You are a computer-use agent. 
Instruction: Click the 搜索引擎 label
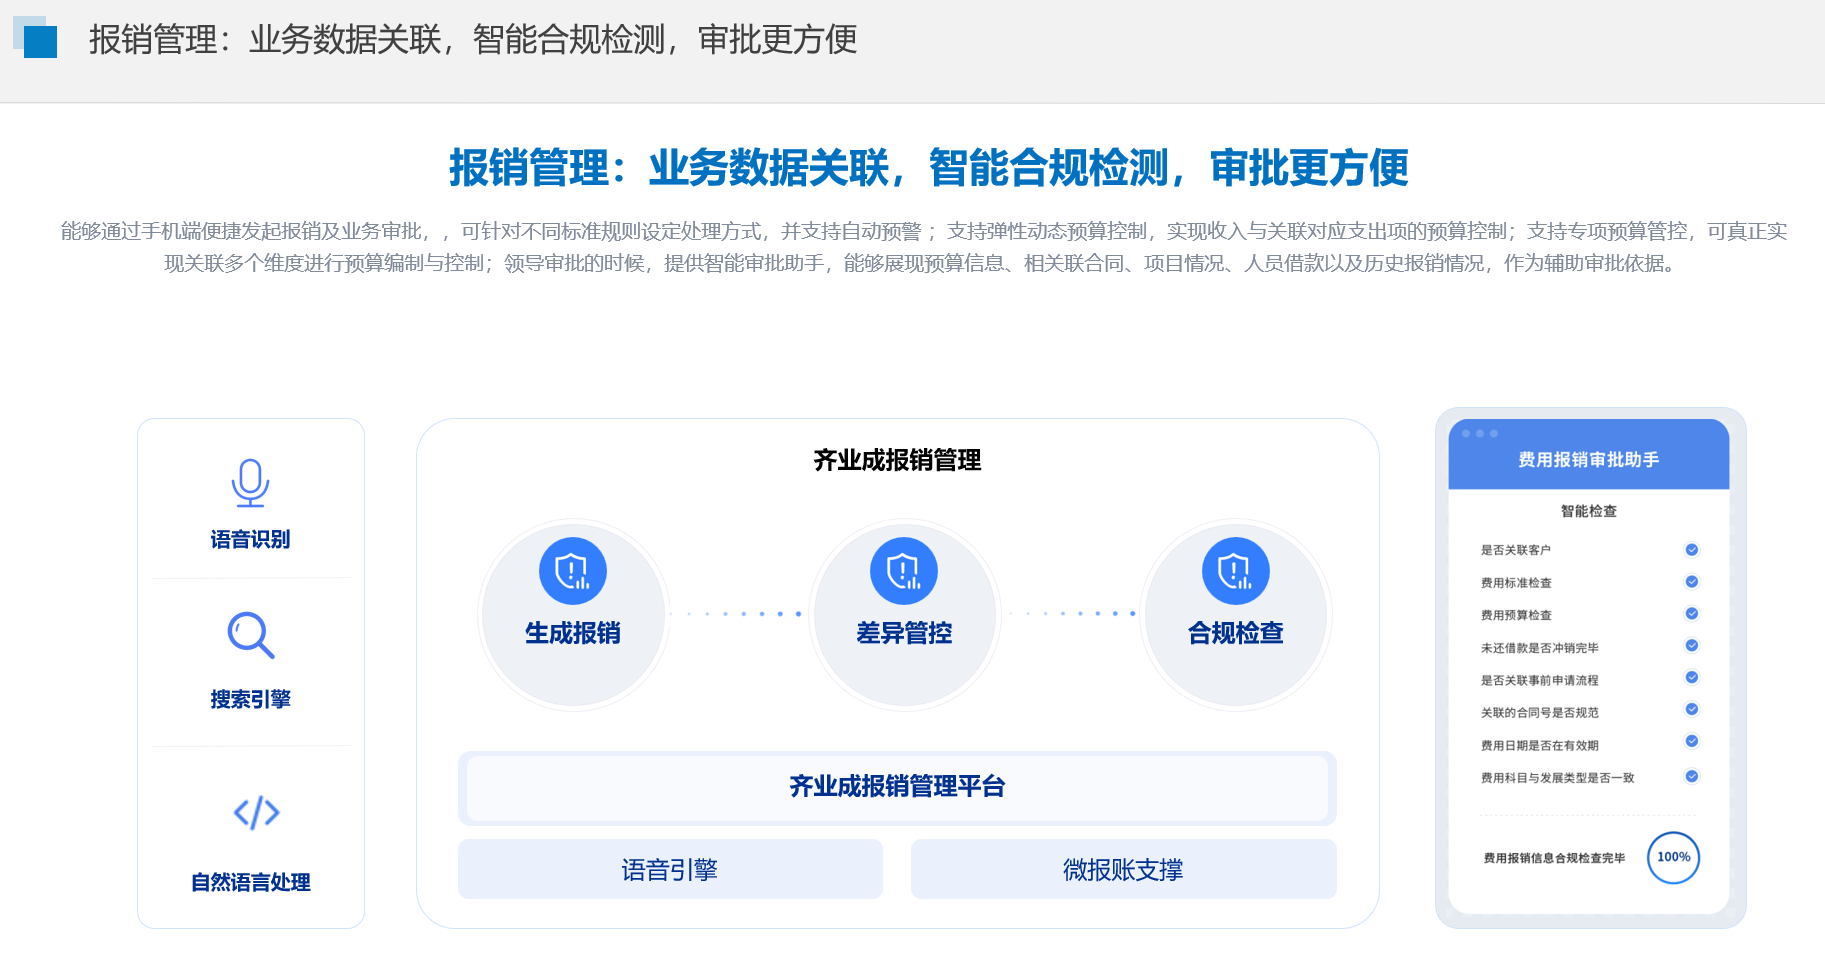[250, 699]
